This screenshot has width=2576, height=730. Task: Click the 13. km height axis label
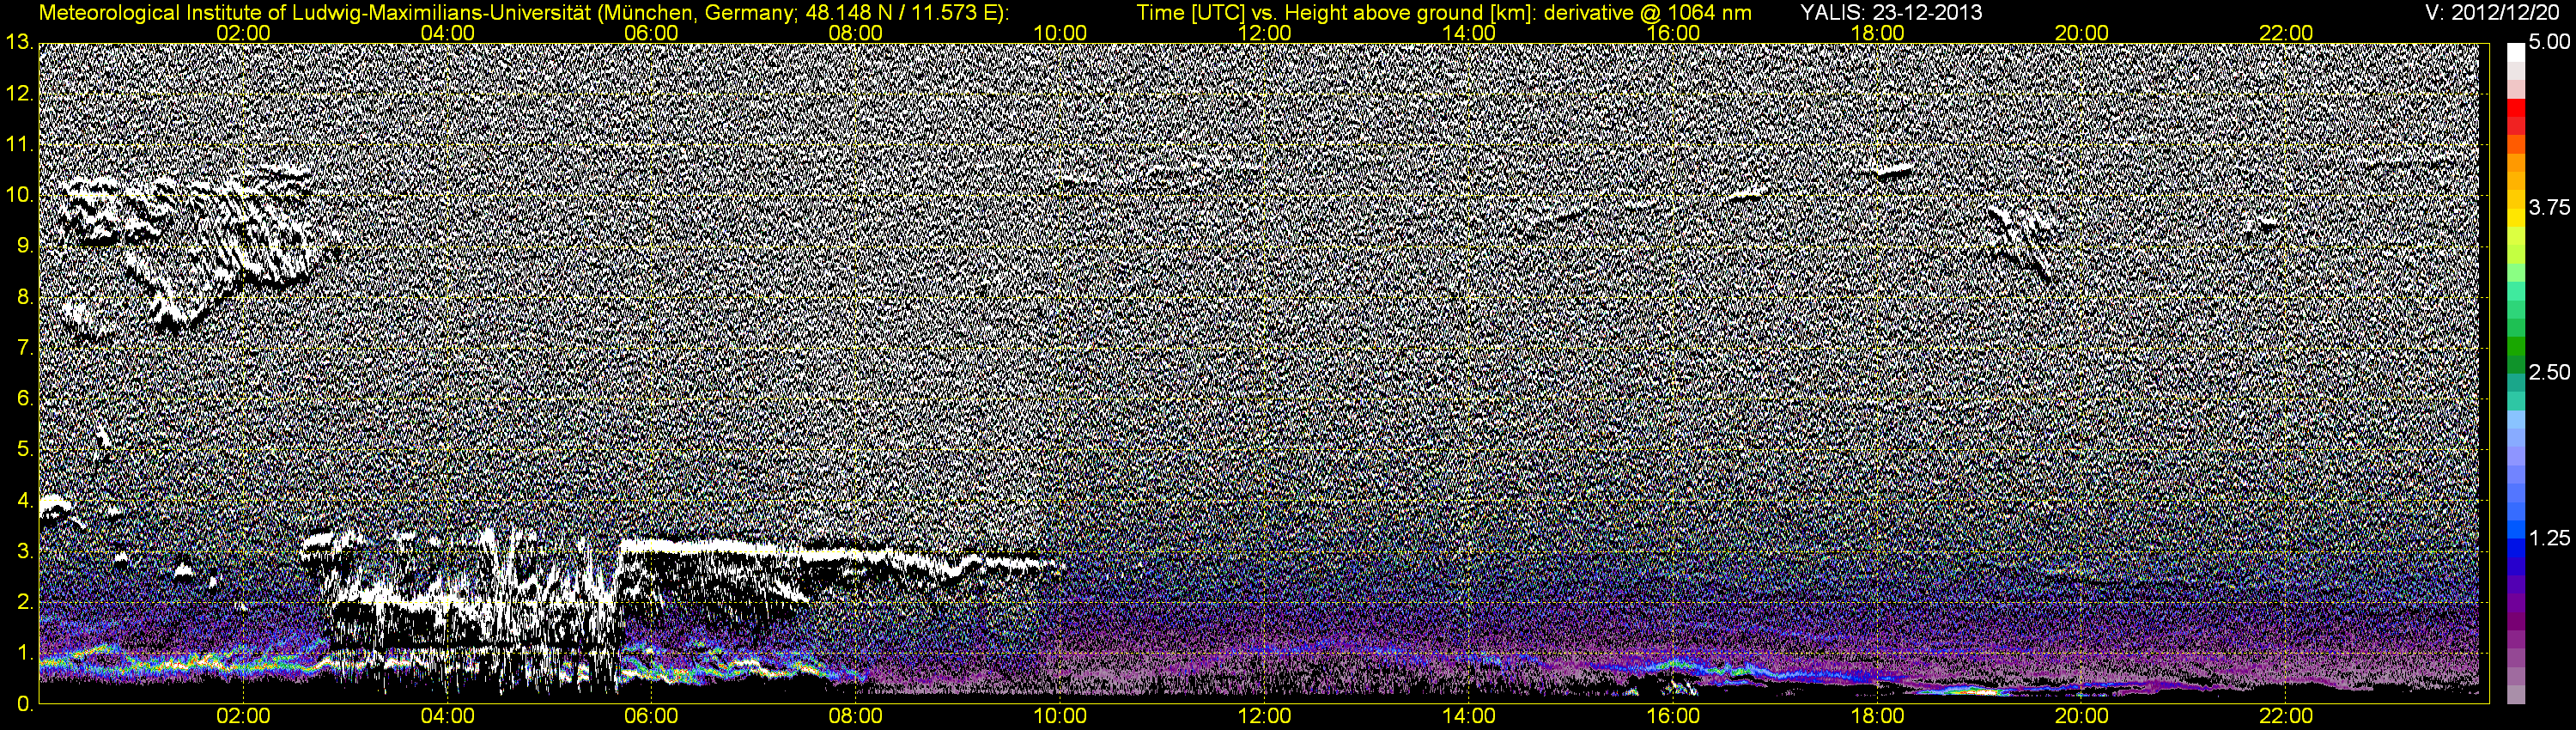pyautogui.click(x=18, y=42)
